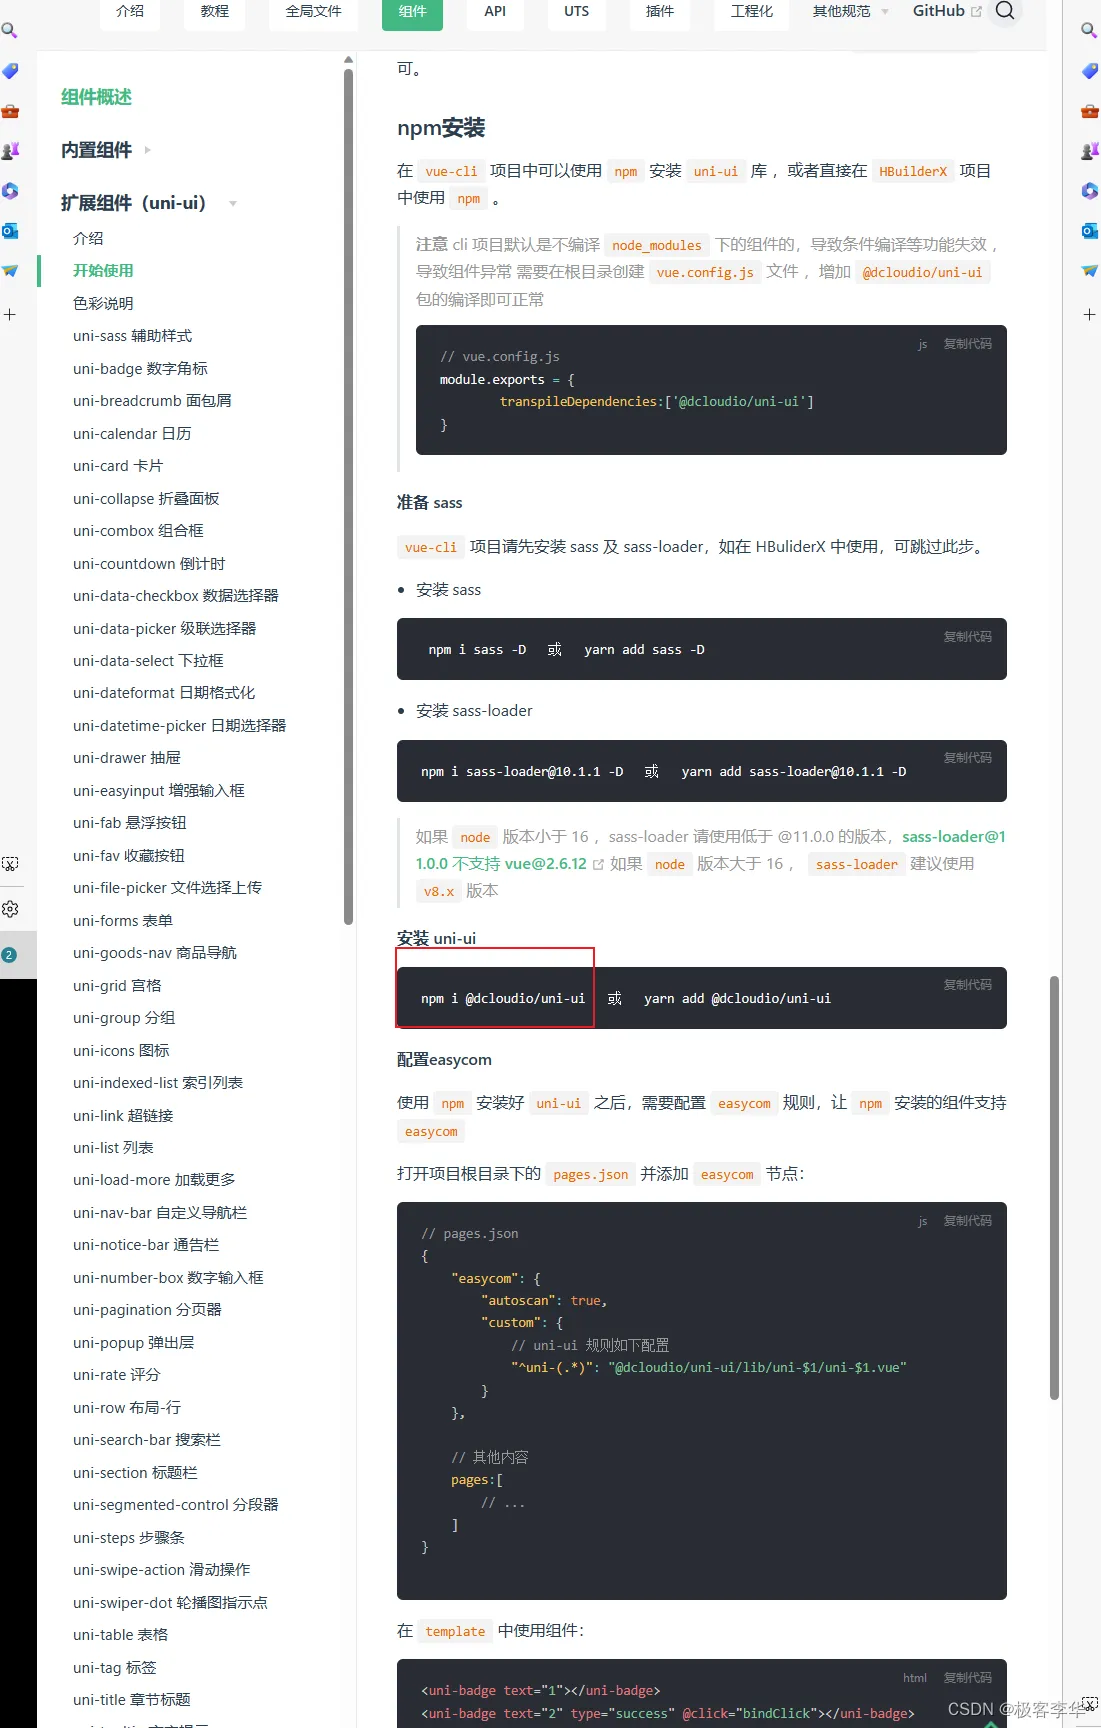This screenshot has width=1101, height=1728.
Task: Open the Outlook icon in left sidebar
Action: coord(10,231)
